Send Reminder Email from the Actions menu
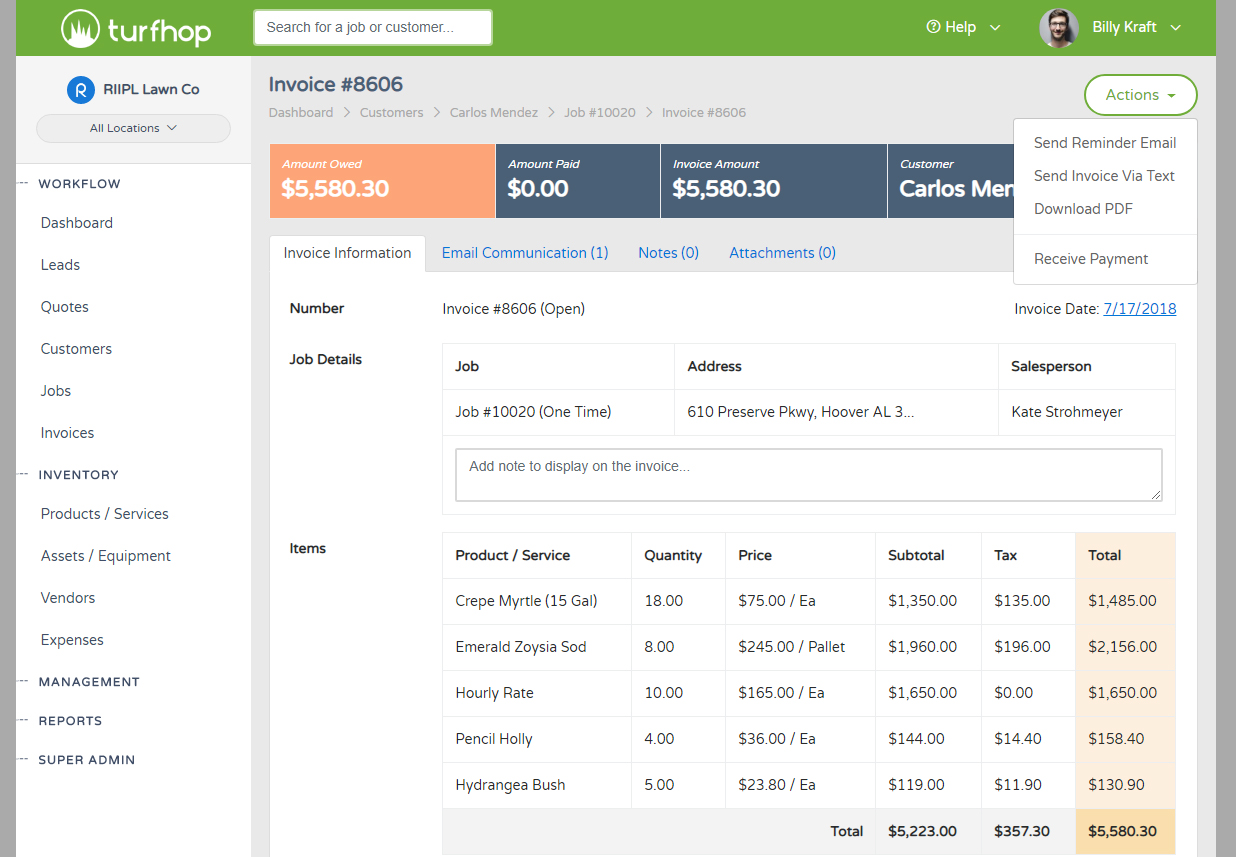Screen dimensions: 1236x857 1104,142
